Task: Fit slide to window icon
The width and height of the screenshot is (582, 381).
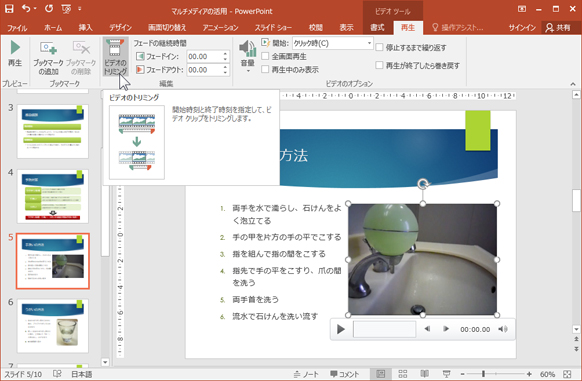Action: 567,374
